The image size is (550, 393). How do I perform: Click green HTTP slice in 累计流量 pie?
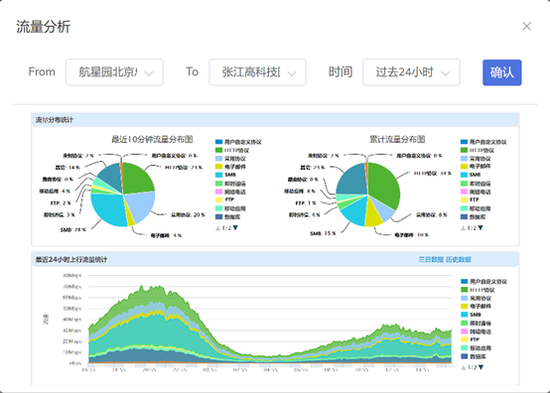384,184
